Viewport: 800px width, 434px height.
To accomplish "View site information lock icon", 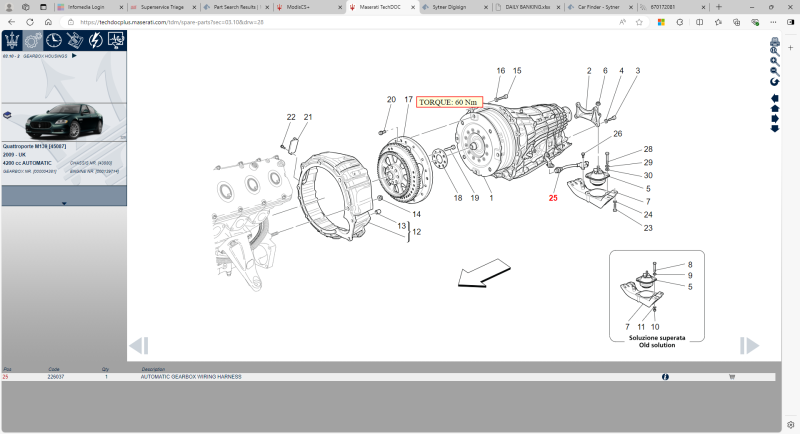I will [x=71, y=22].
